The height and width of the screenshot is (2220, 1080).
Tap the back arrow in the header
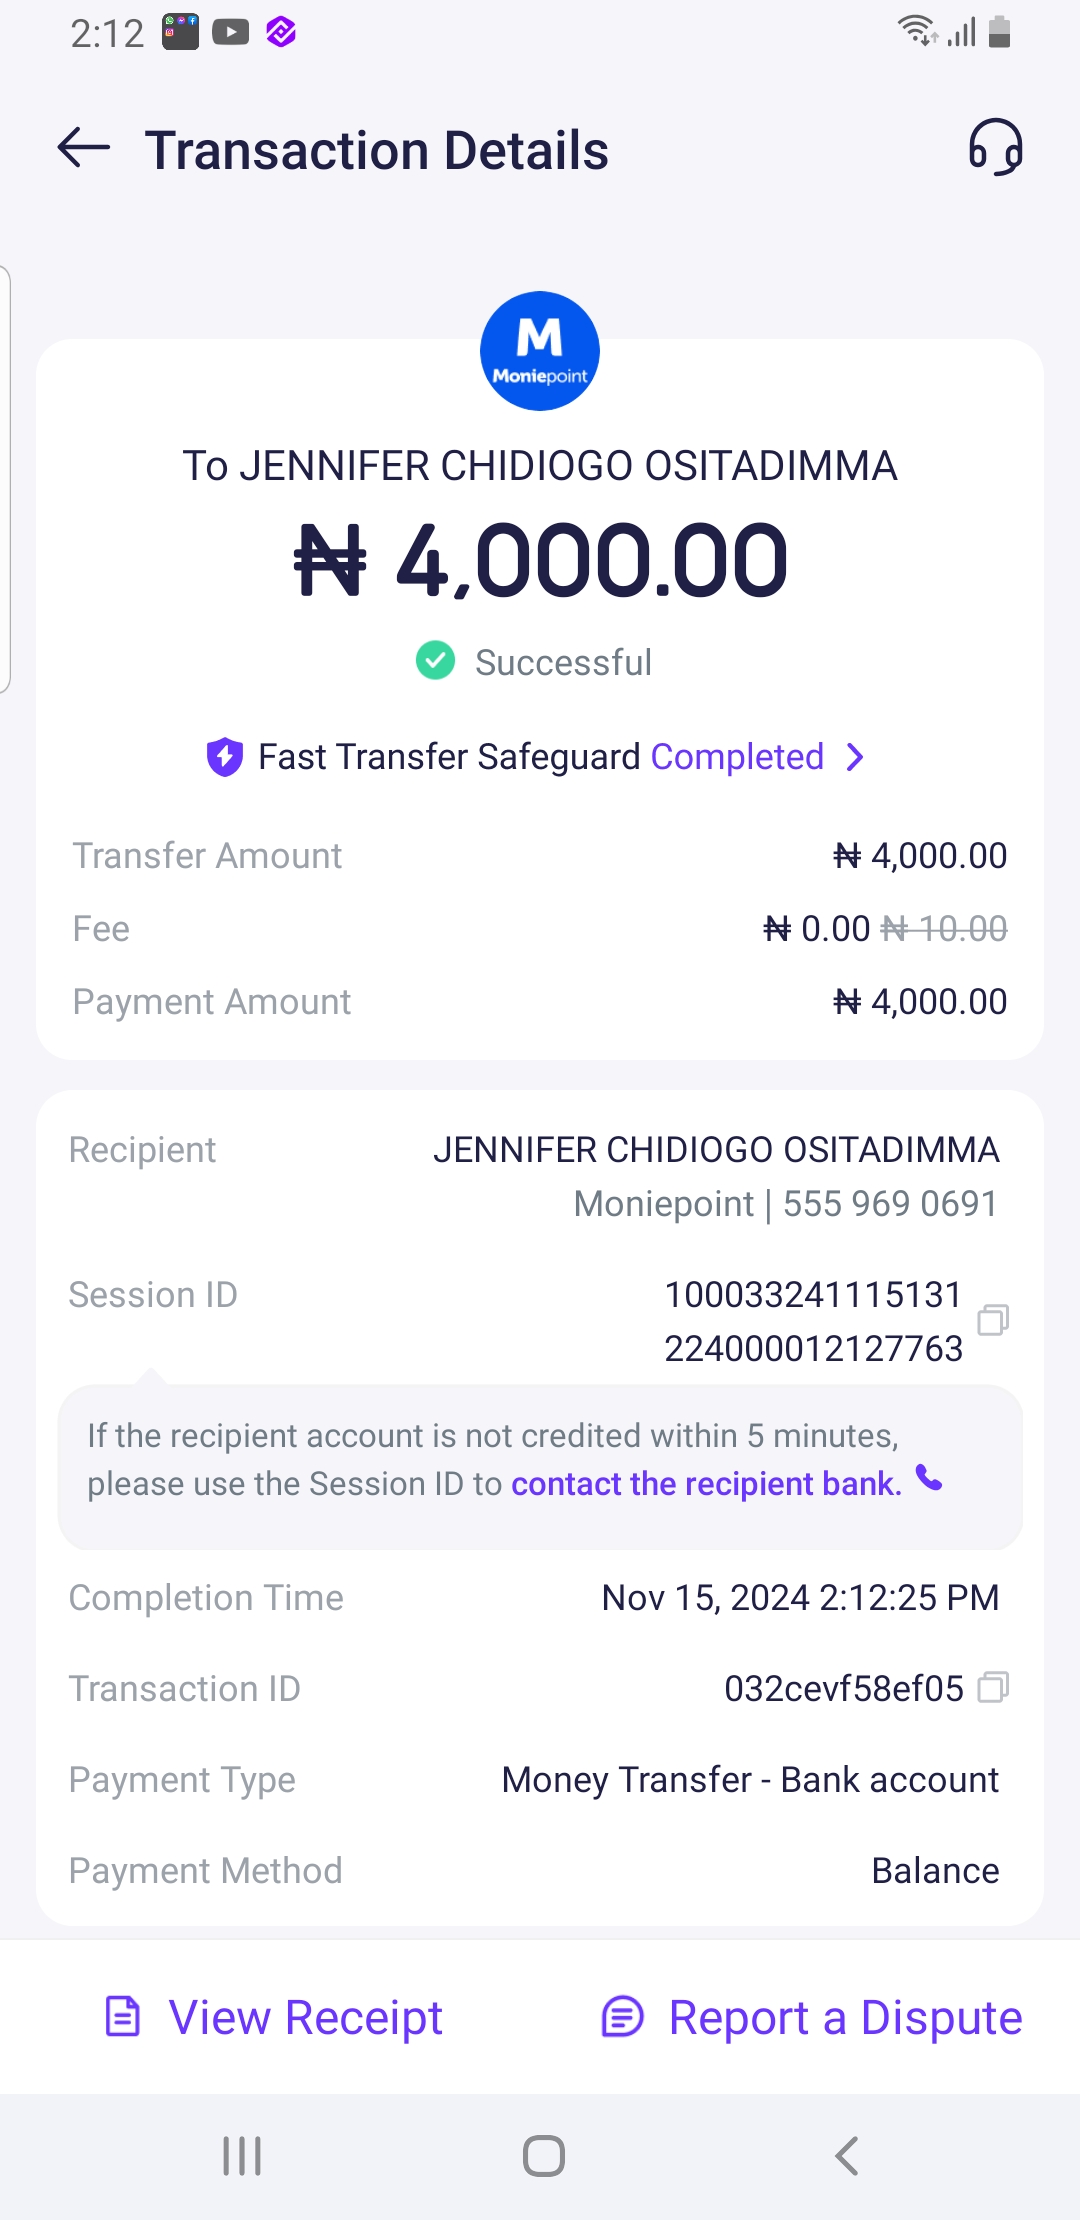tap(84, 149)
